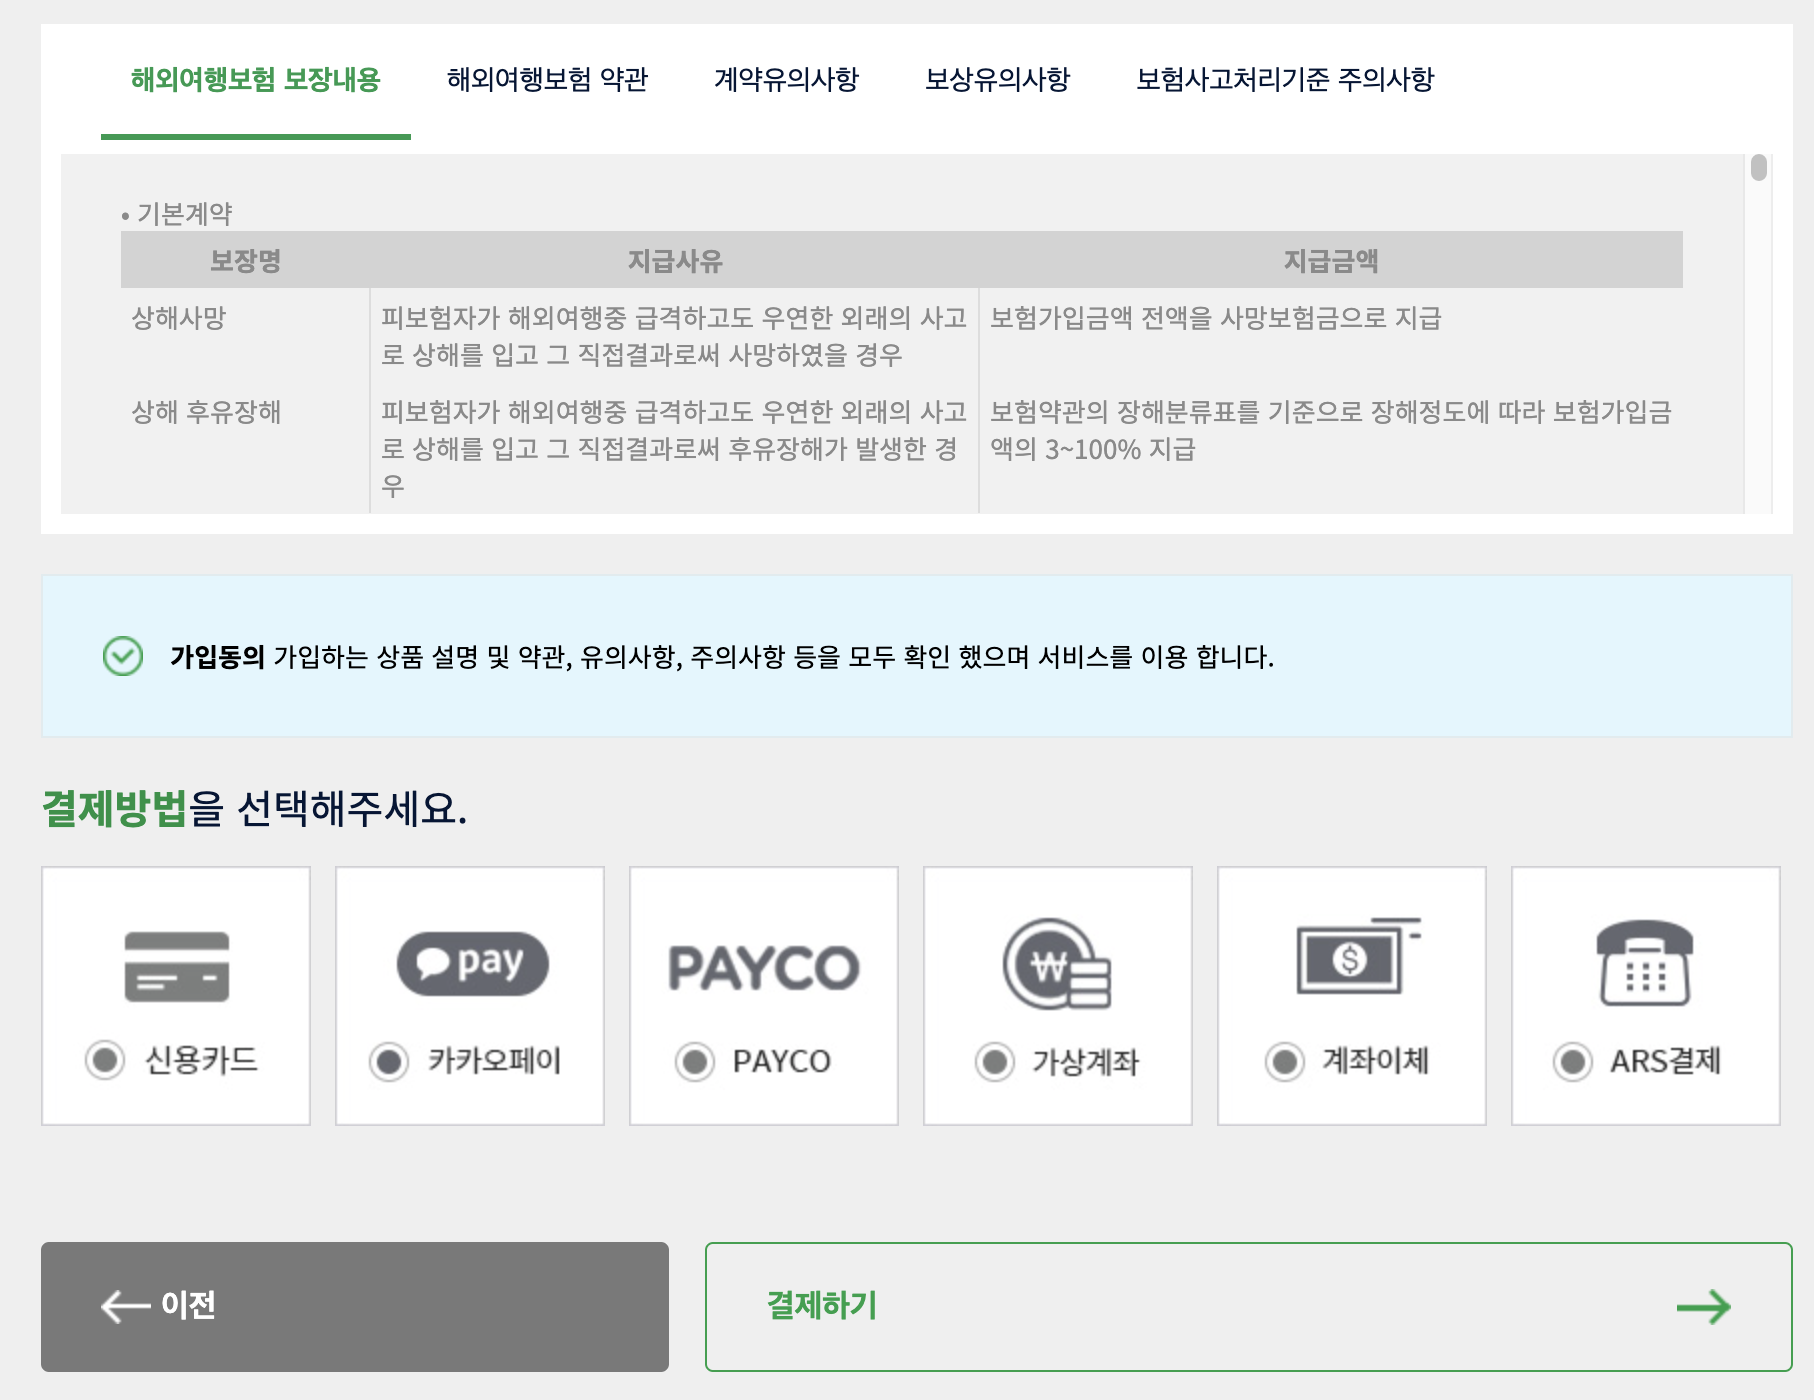Click the 상해 후유장해 row label
1814x1400 pixels.
pos(206,412)
